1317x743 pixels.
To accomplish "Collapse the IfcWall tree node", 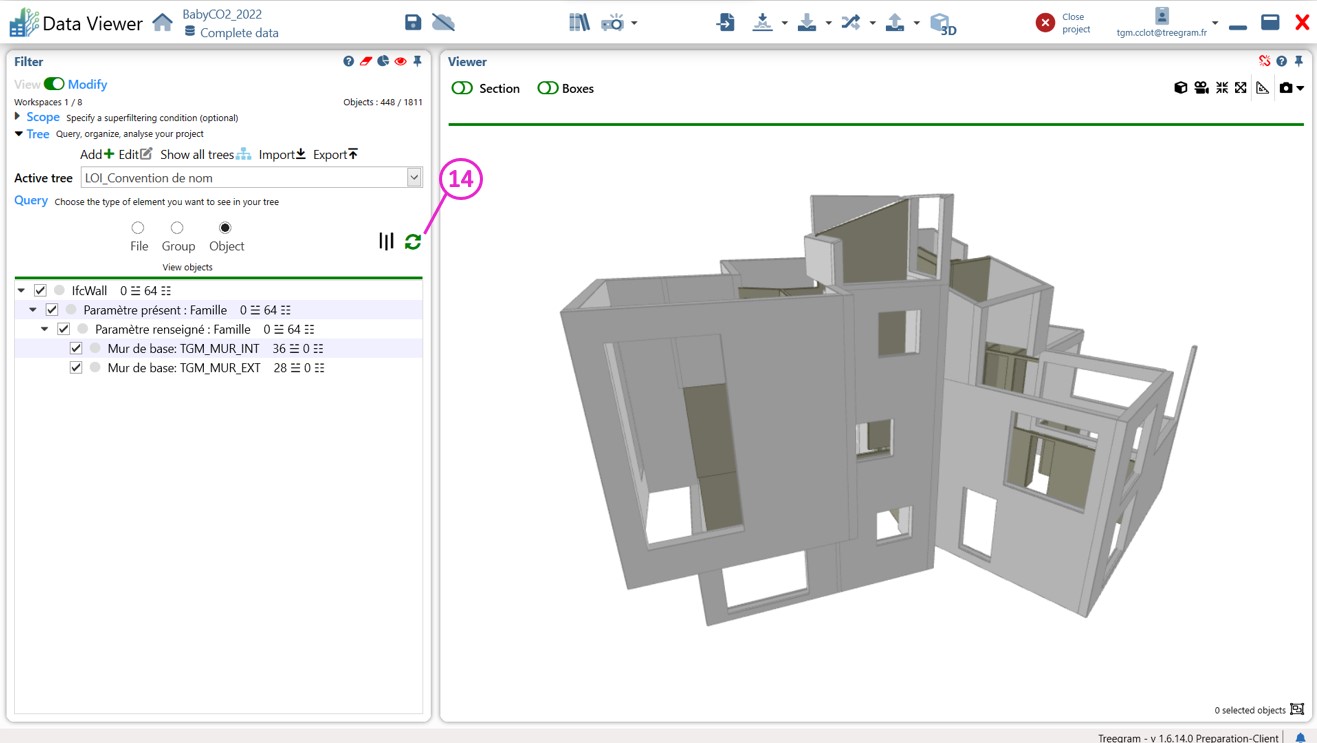I will (x=21, y=291).
